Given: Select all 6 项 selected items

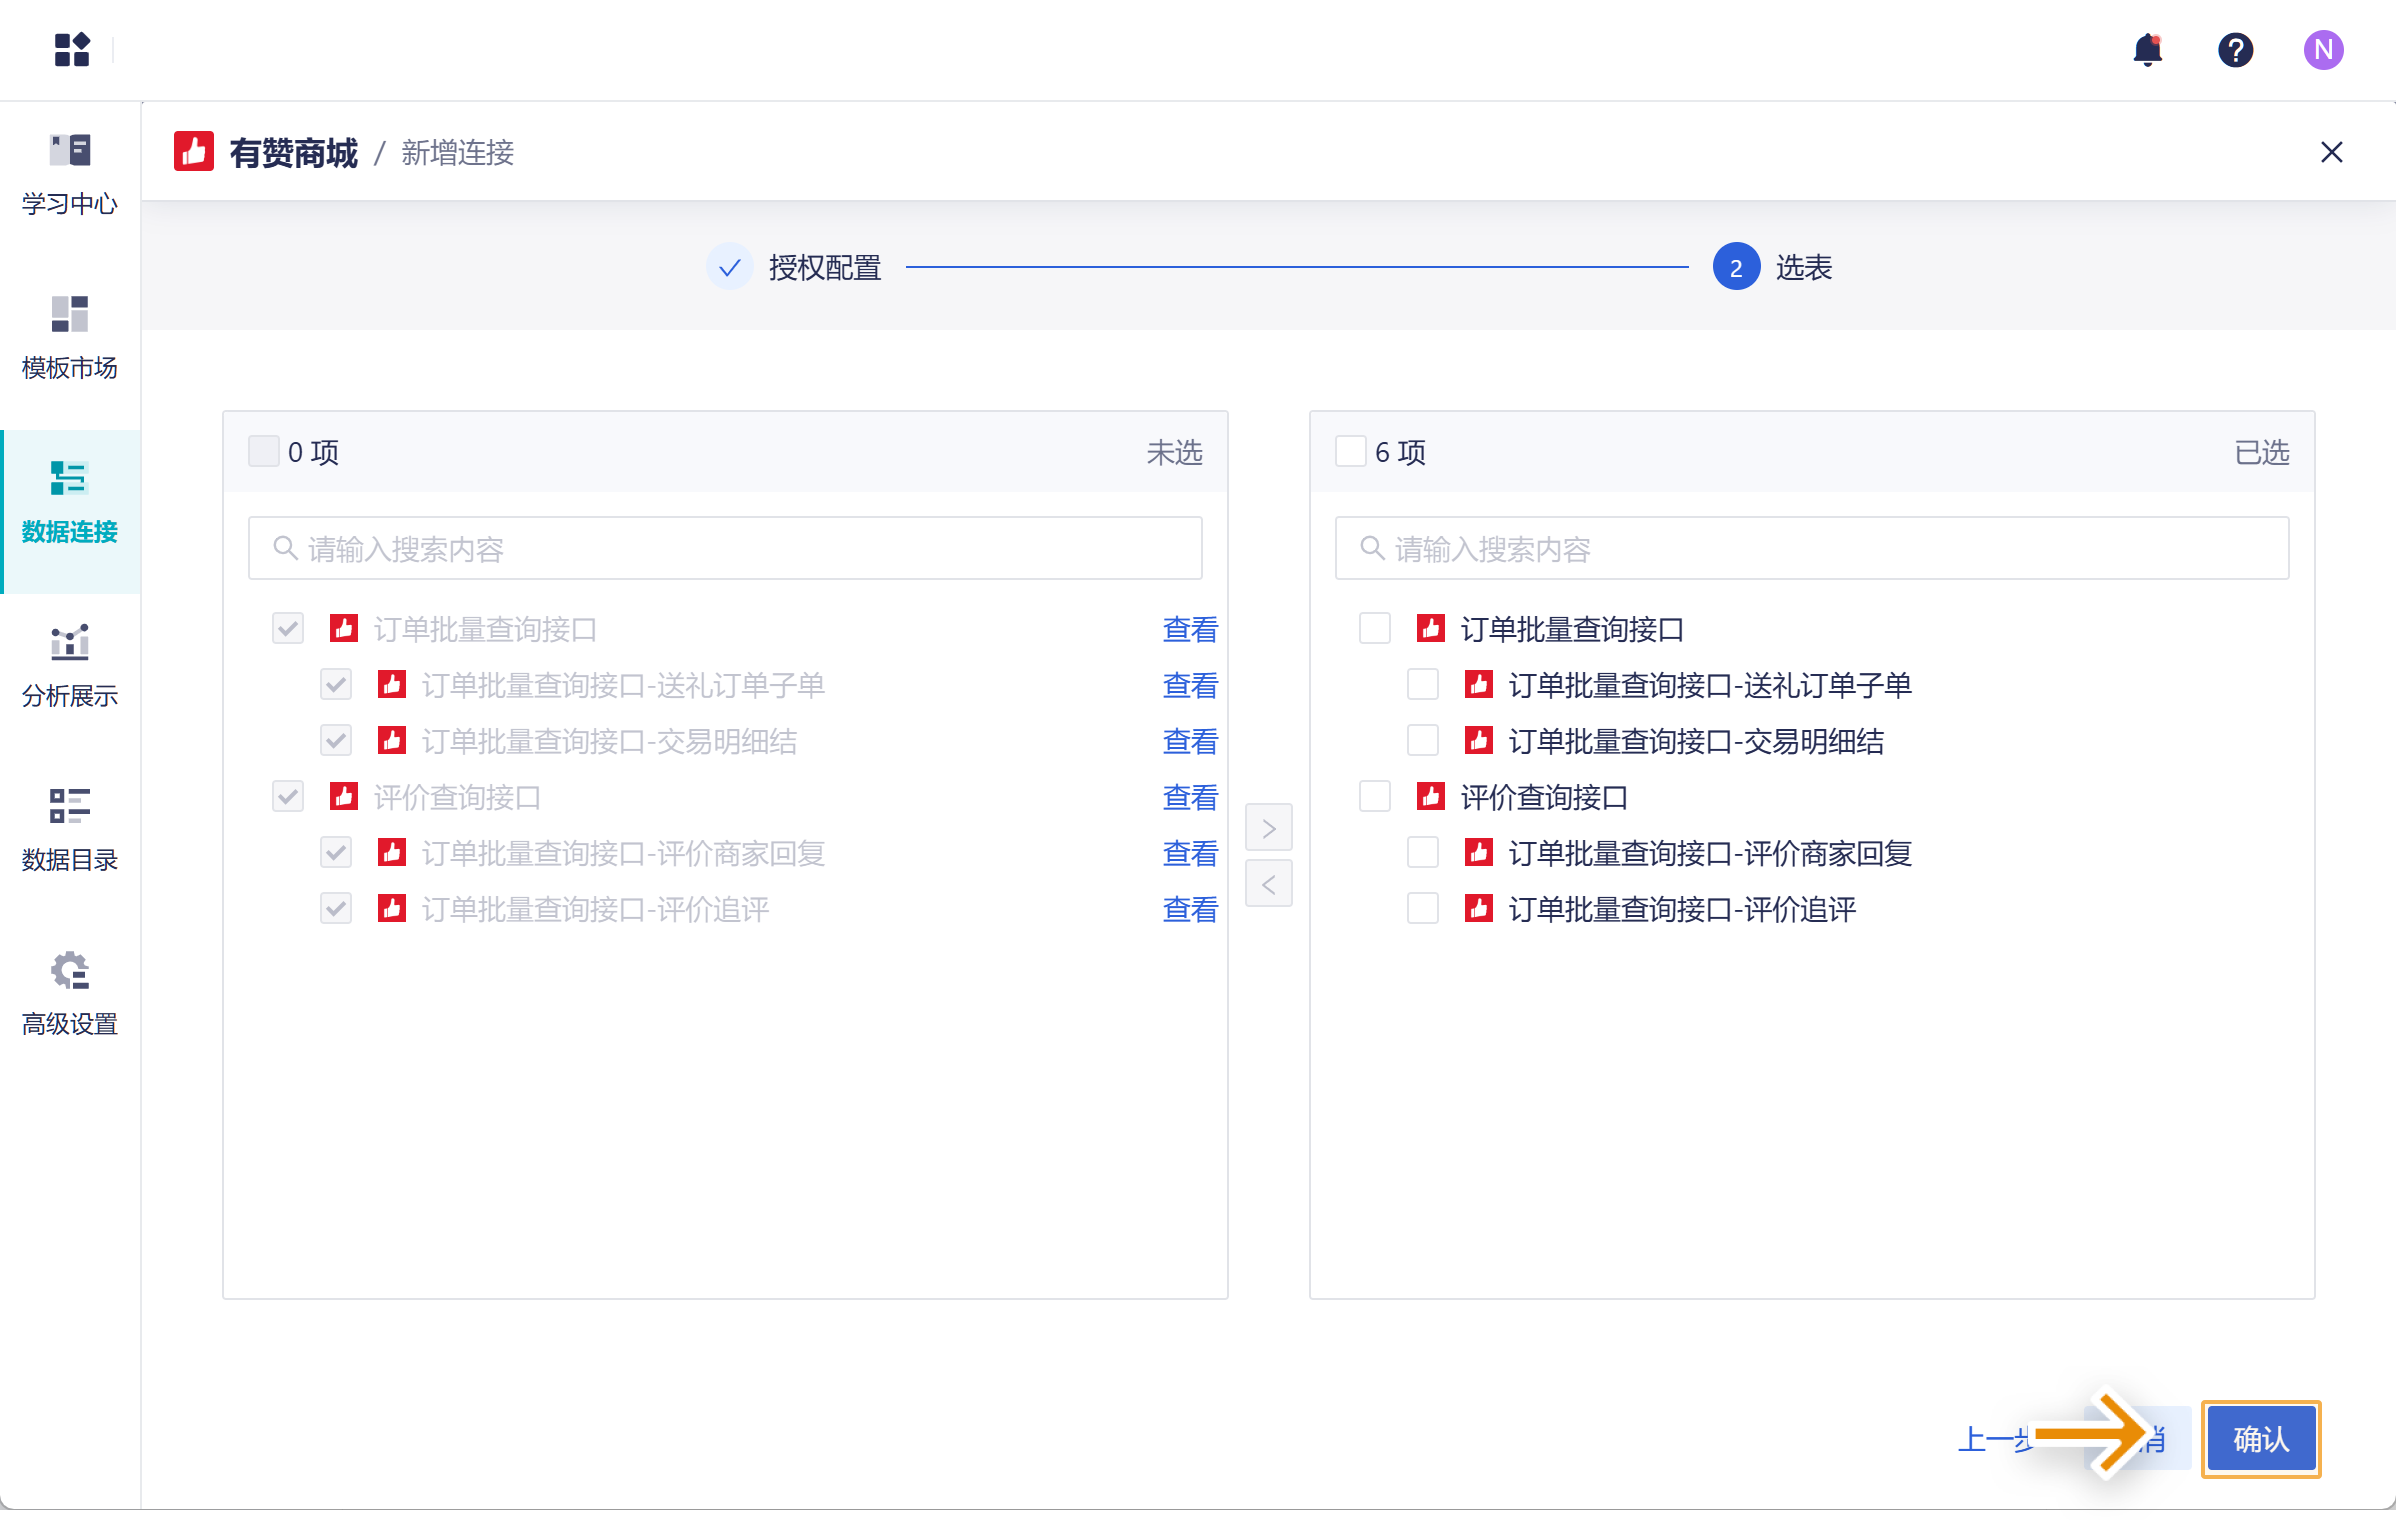Looking at the screenshot, I should coord(1351,452).
